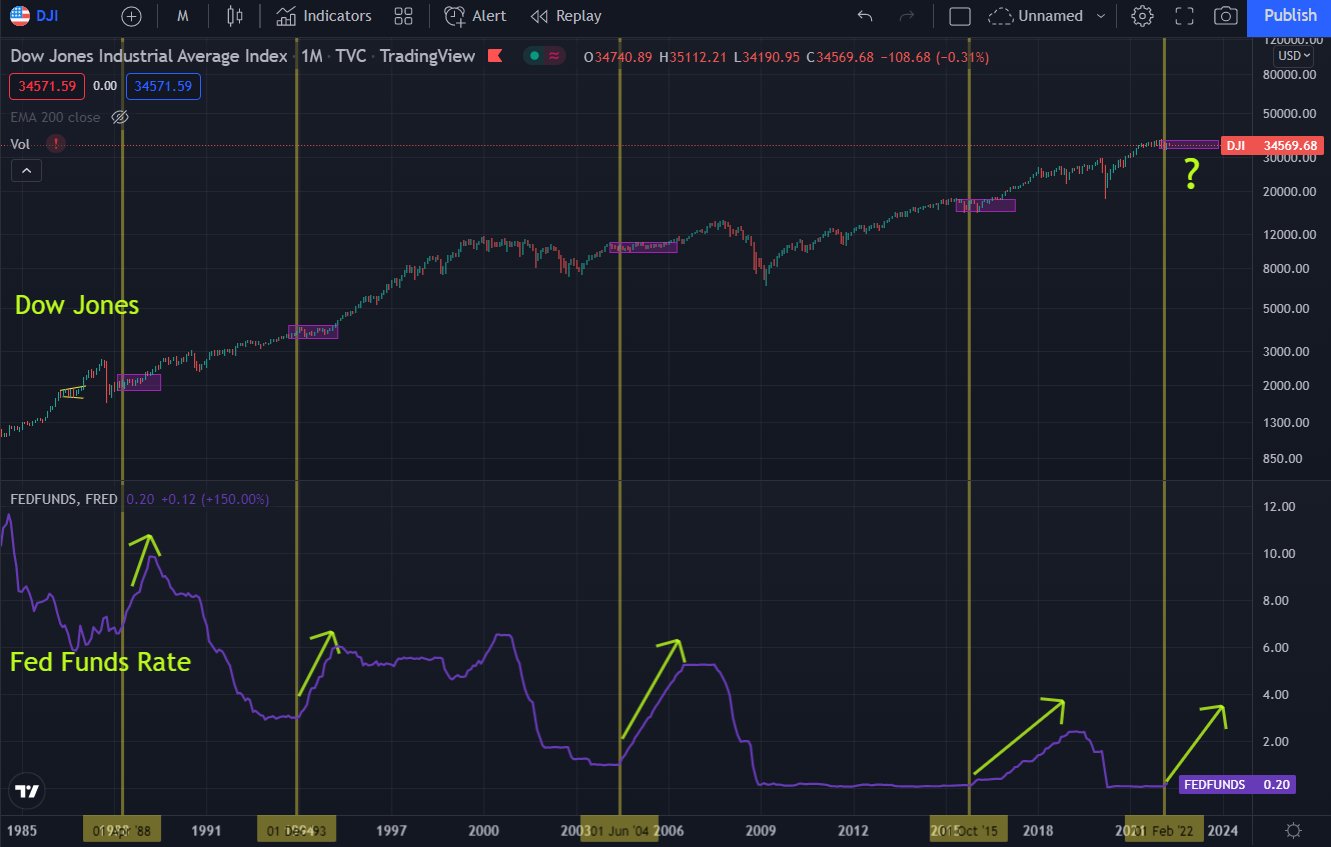Show the hidden EMA 200 indicator

[x=120, y=117]
